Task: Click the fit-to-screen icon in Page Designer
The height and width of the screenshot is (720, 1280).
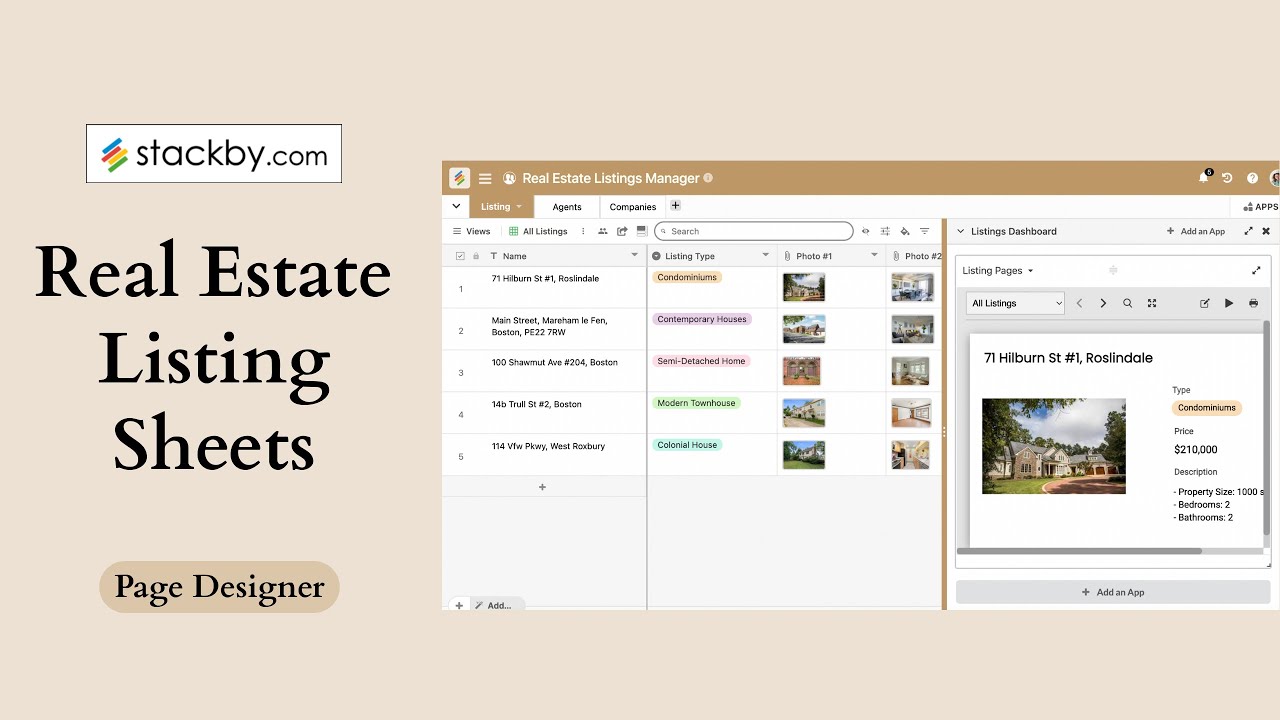Action: 1152,303
